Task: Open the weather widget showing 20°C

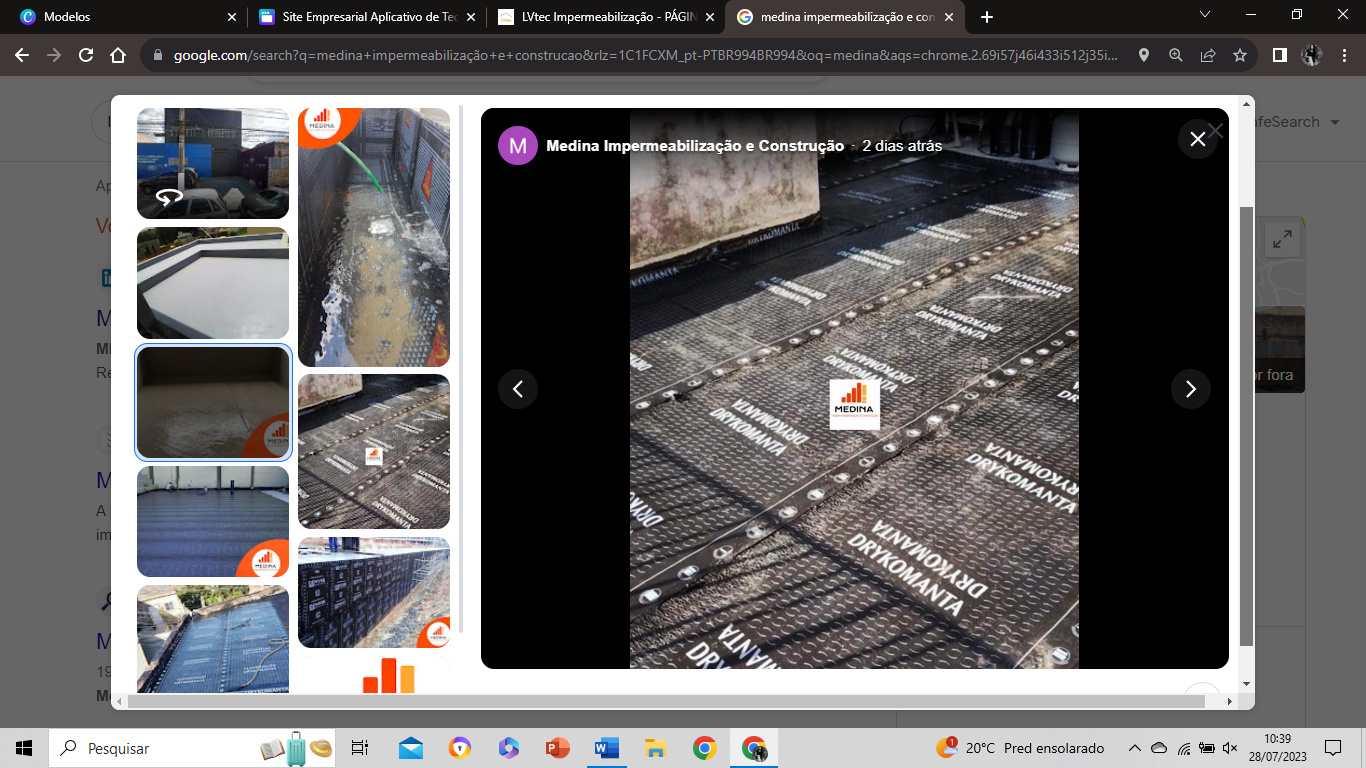Action: (x=1020, y=748)
